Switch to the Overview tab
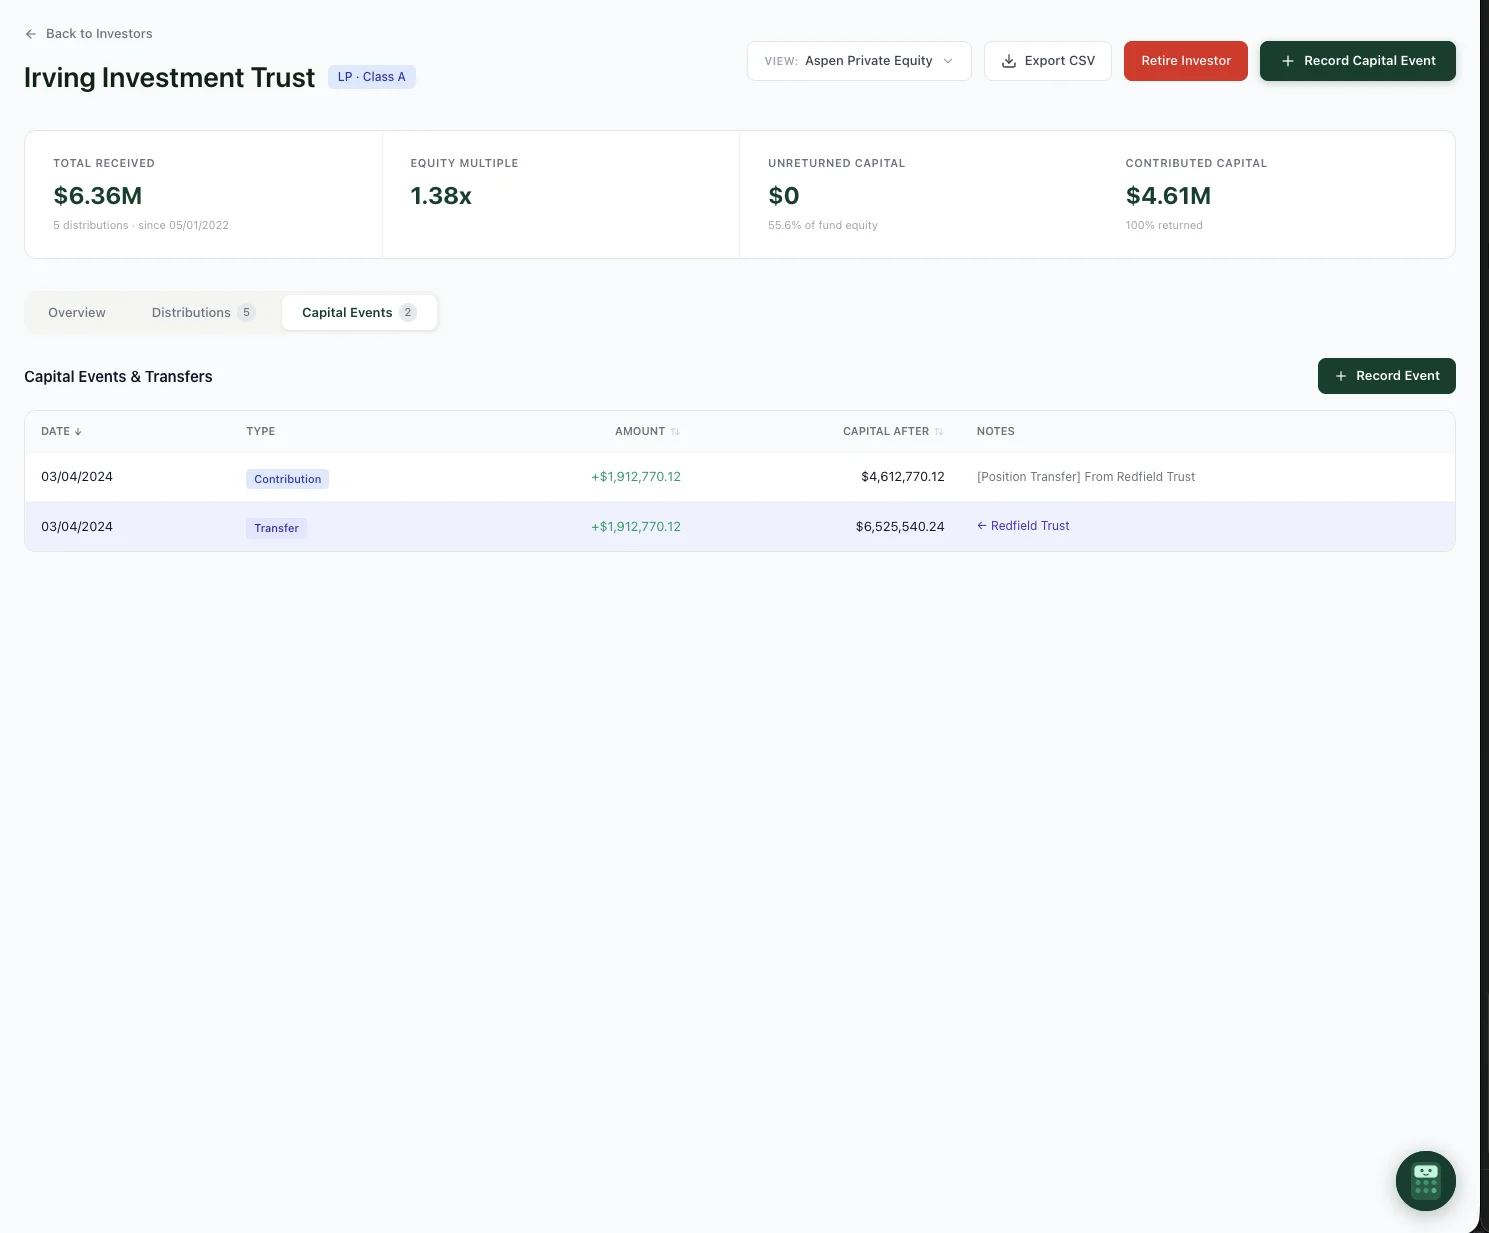This screenshot has width=1489, height=1233. [76, 312]
